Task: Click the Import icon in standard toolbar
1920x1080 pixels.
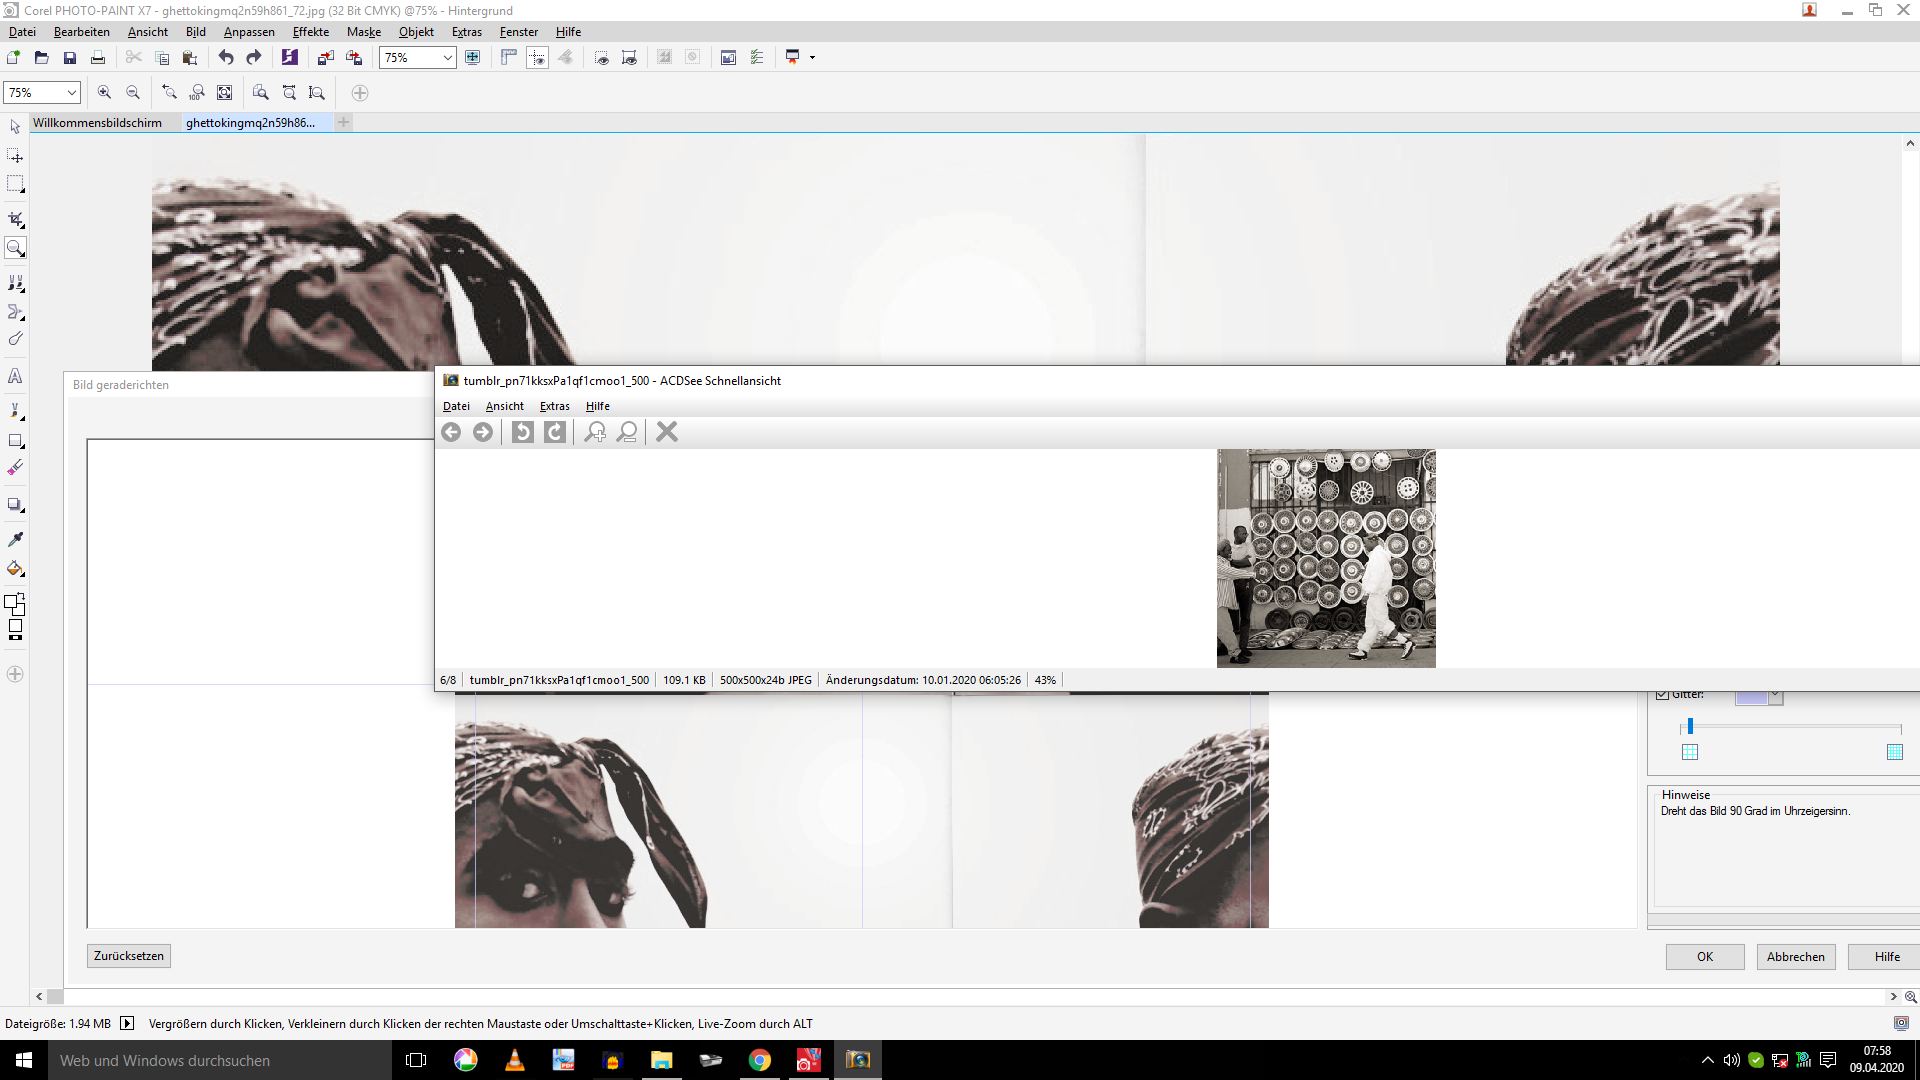Action: [x=326, y=58]
